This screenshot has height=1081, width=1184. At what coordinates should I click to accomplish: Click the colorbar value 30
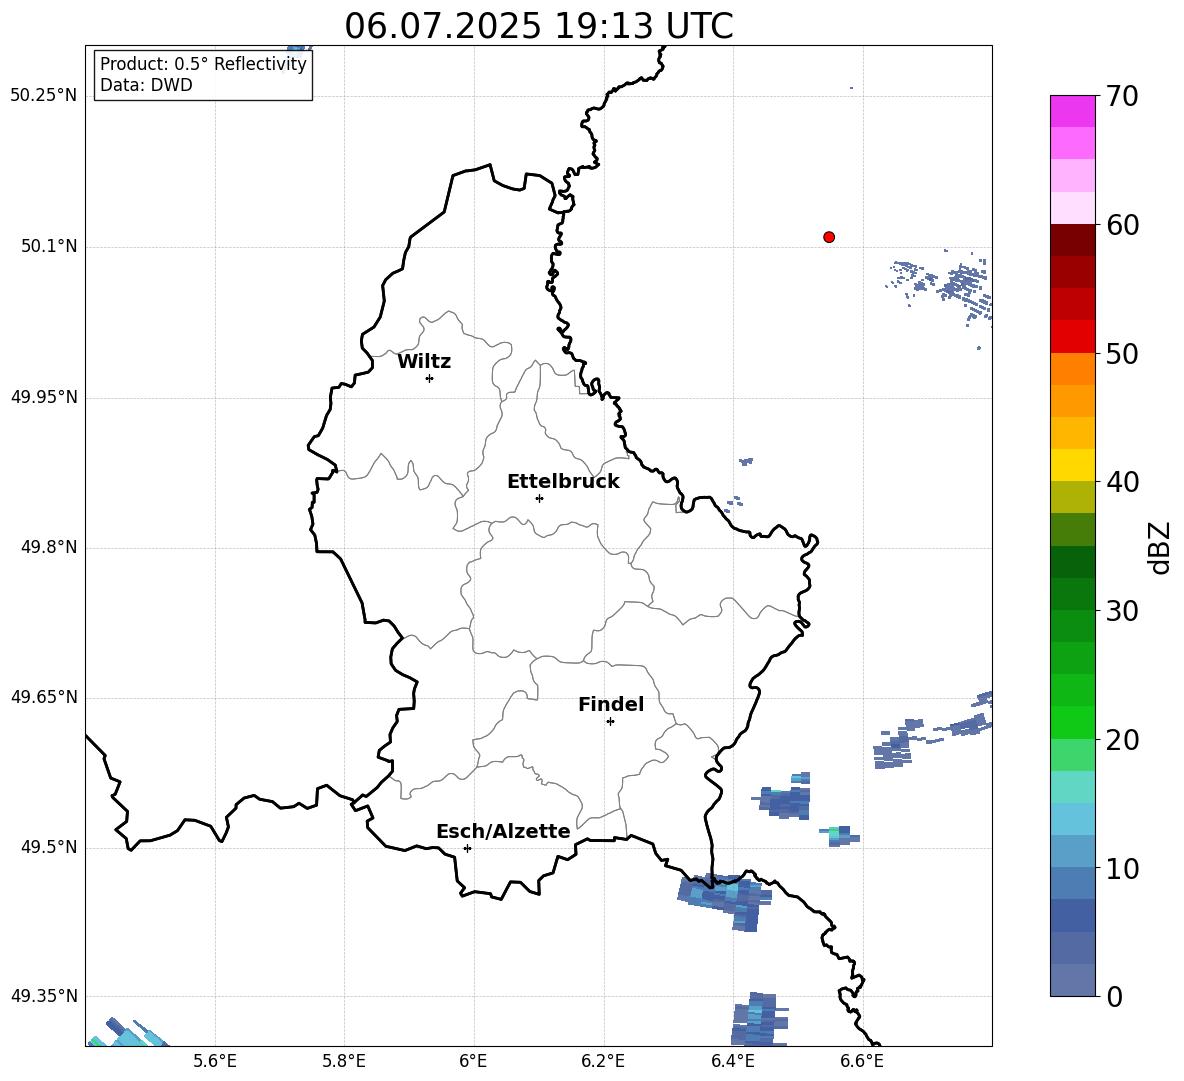click(1122, 611)
